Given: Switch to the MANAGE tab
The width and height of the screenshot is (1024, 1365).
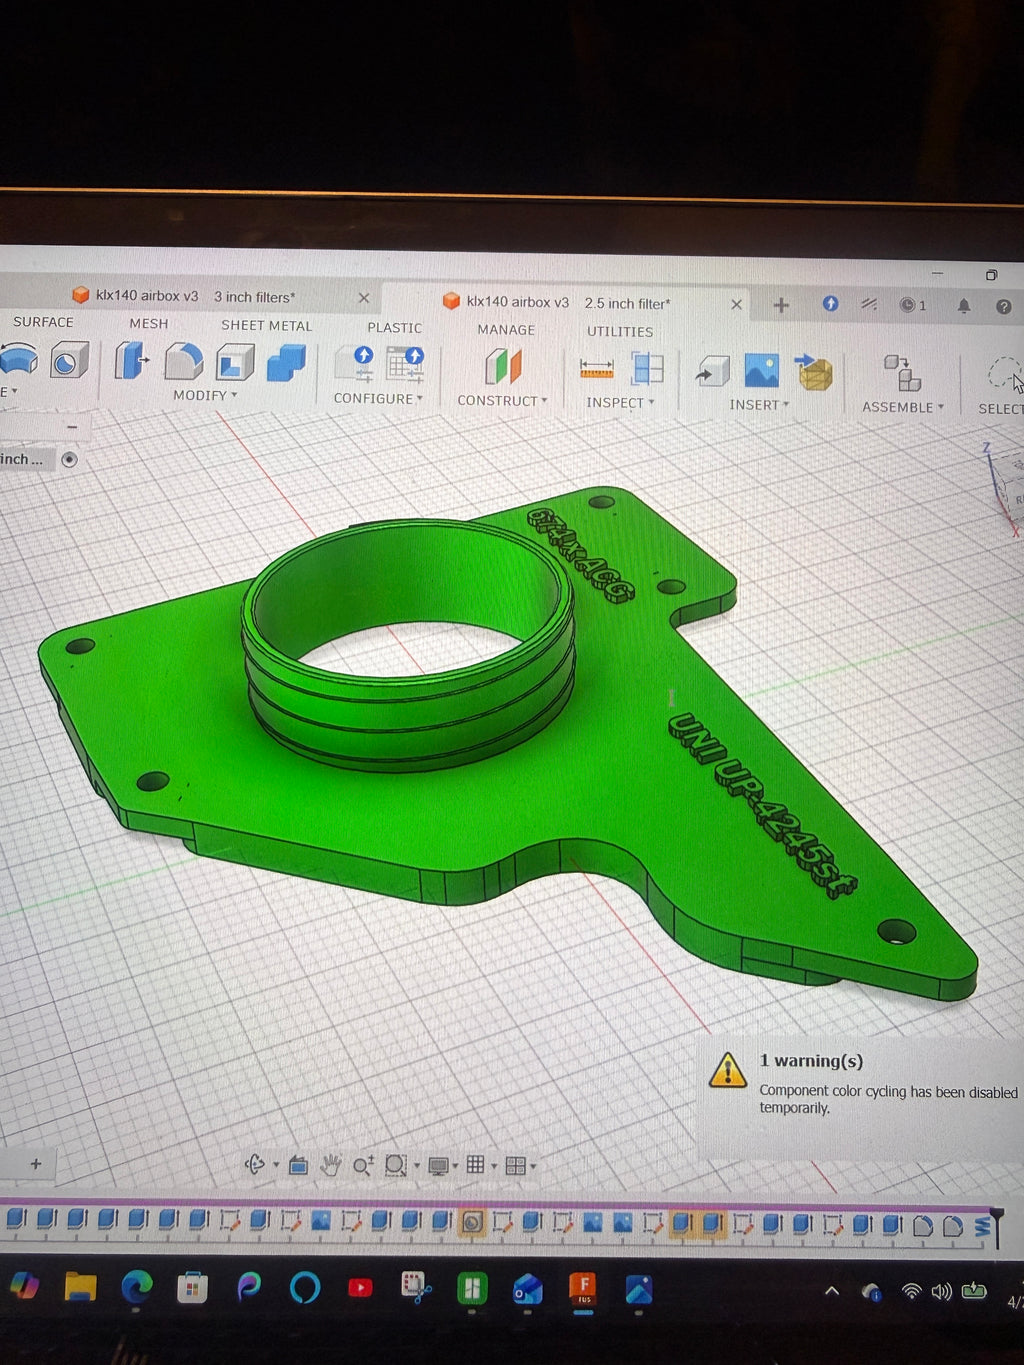Looking at the screenshot, I should 506,329.
